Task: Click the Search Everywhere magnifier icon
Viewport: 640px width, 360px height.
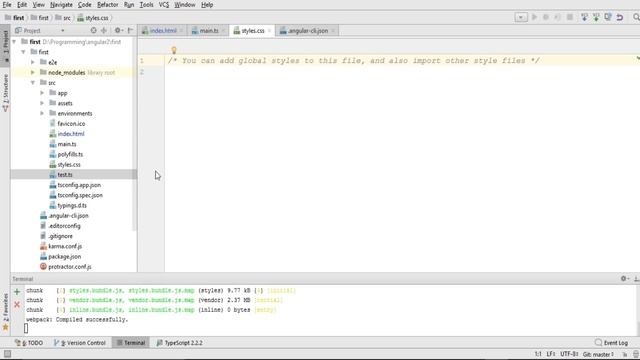Action: tap(636, 17)
